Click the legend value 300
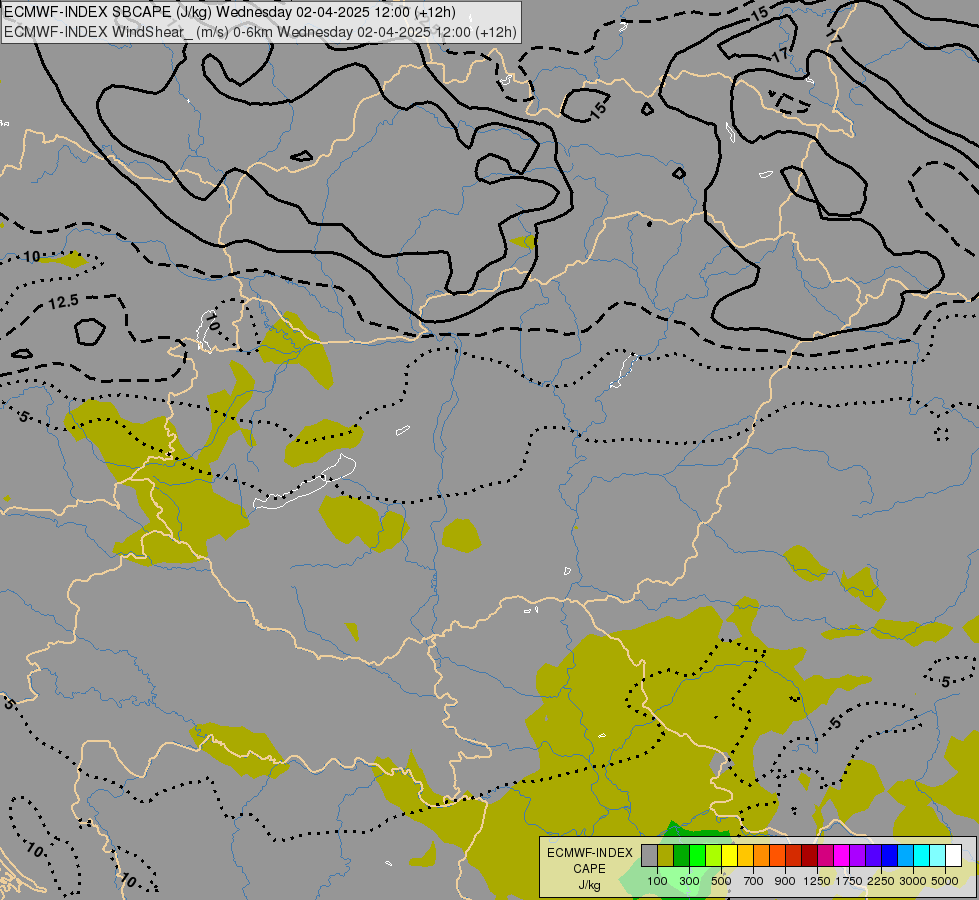The height and width of the screenshot is (900, 979). coord(689,881)
